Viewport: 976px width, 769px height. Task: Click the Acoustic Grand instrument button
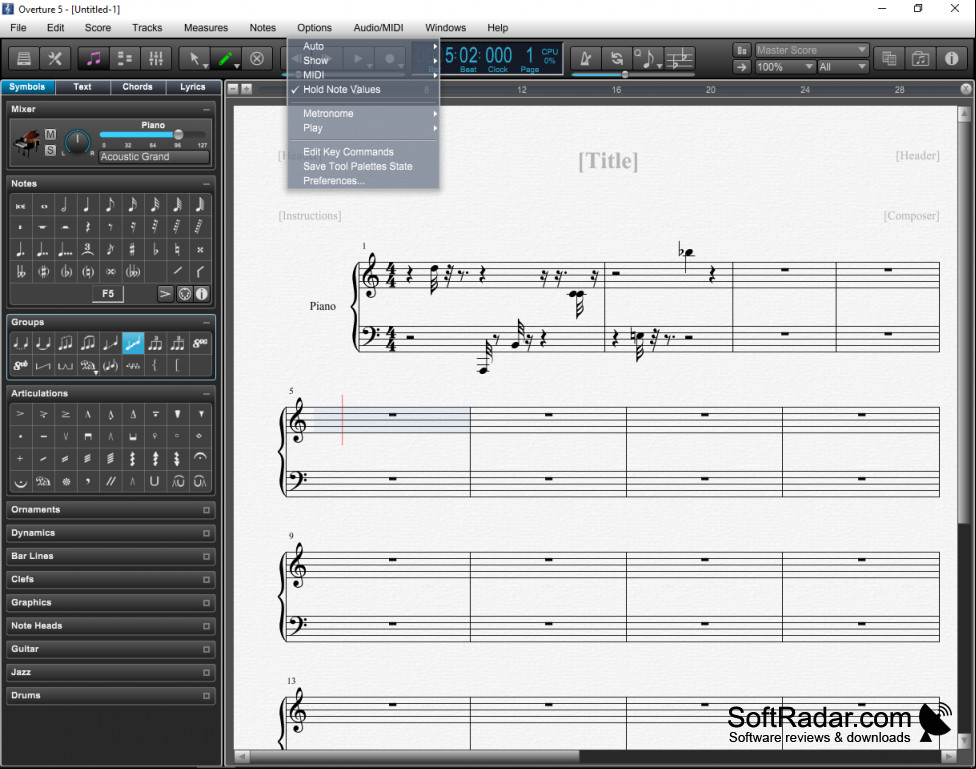[154, 157]
